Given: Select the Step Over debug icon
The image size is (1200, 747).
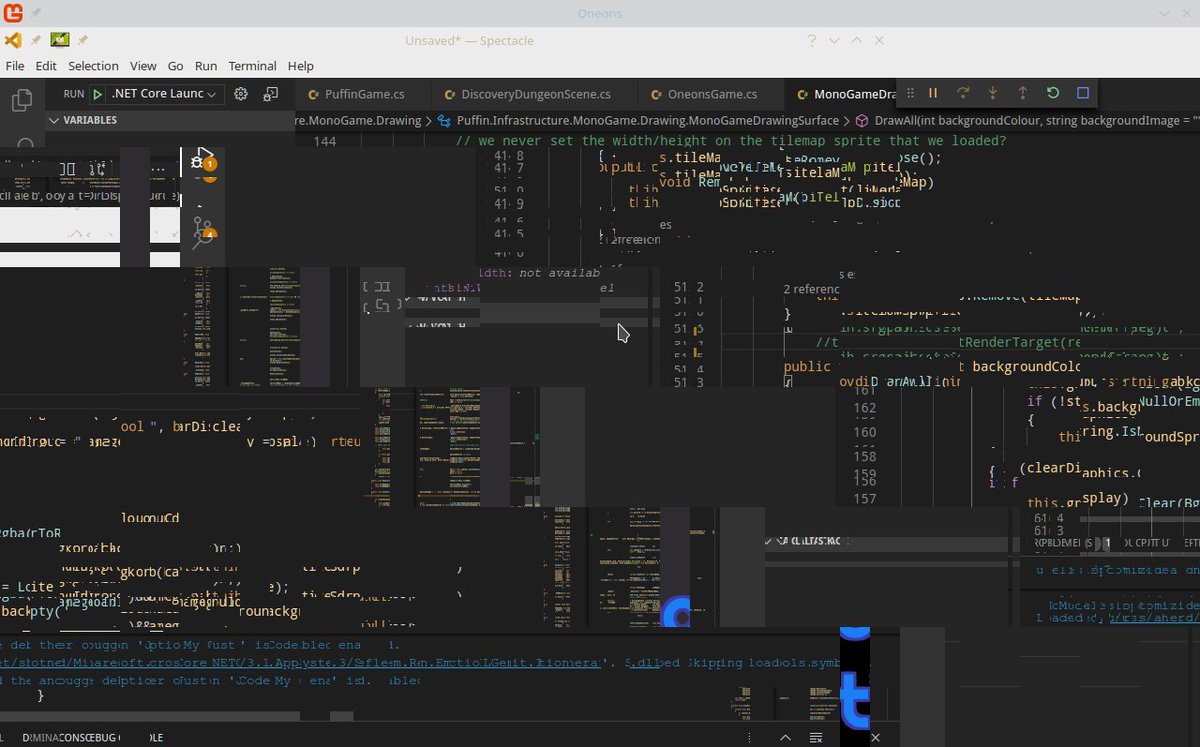Looking at the screenshot, I should point(962,92).
